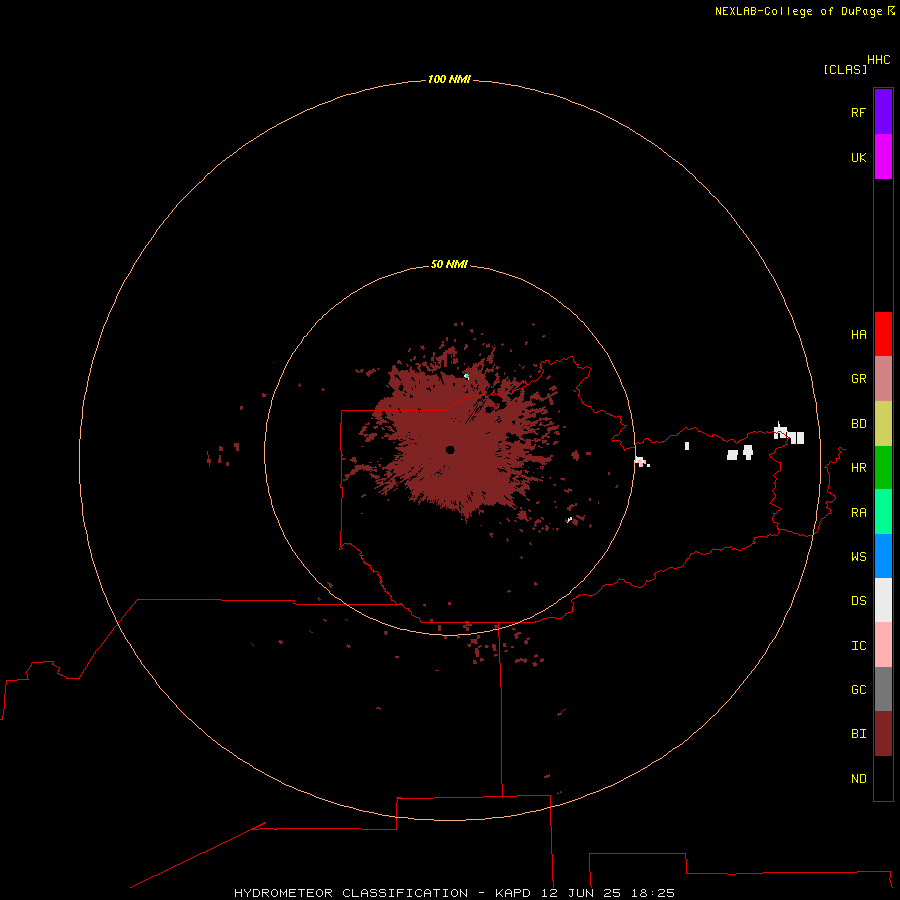Click the 18:25 timestamp in the footer
900x900 pixels.
652,893
